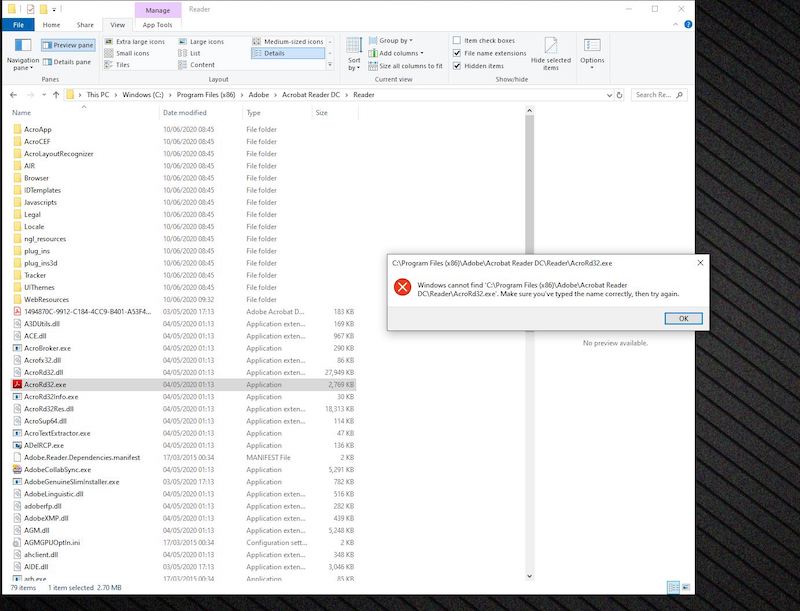800x611 pixels.
Task: Dismiss the error dialog with OK
Action: click(x=683, y=318)
